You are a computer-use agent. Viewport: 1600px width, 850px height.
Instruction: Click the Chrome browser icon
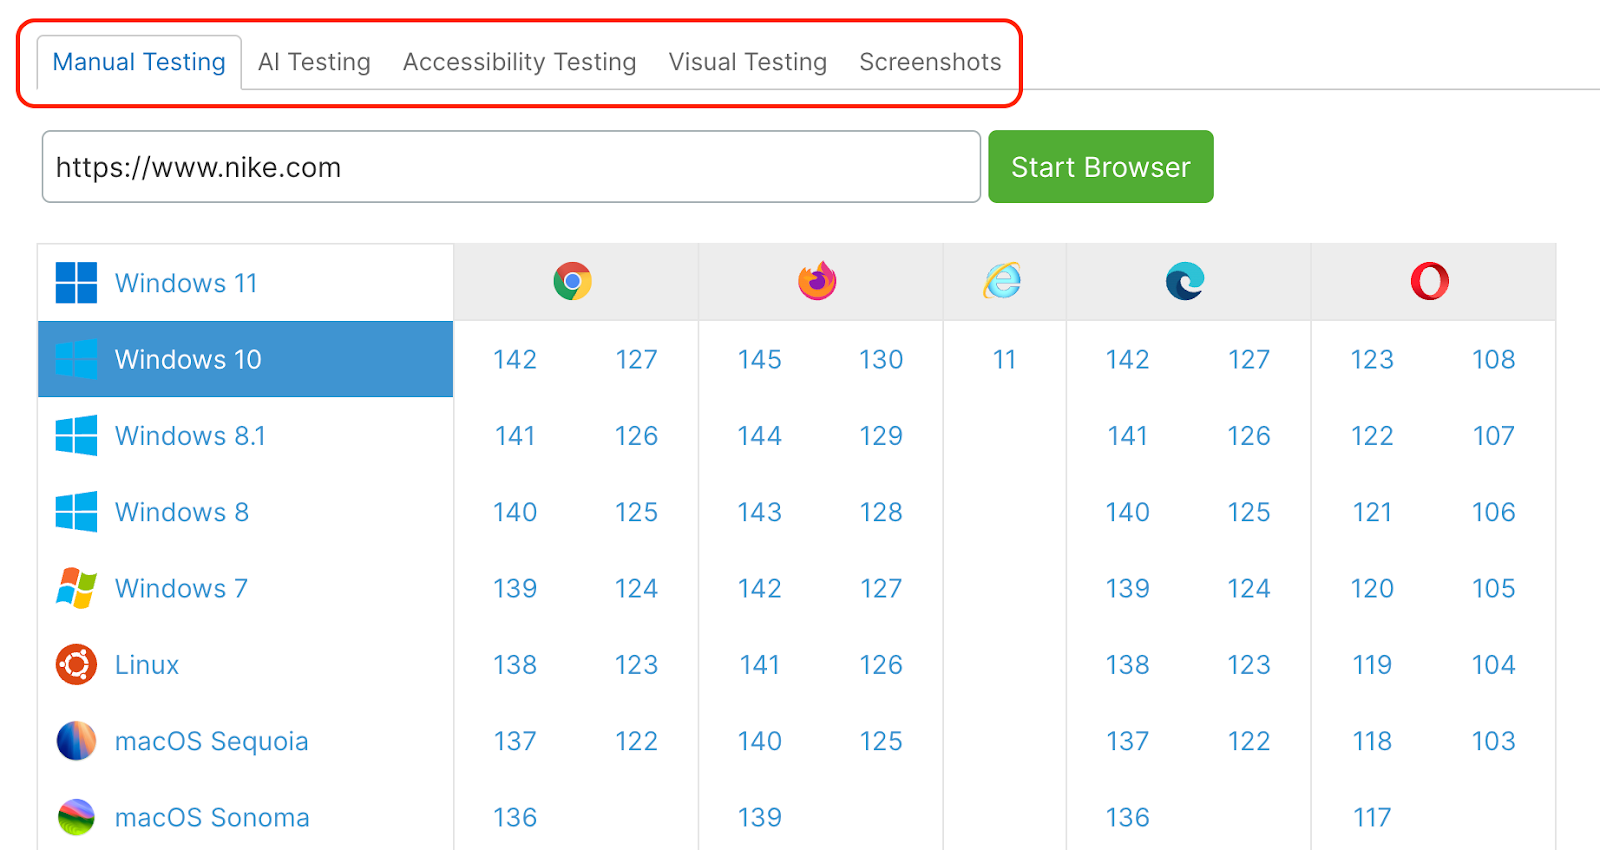pos(572,282)
